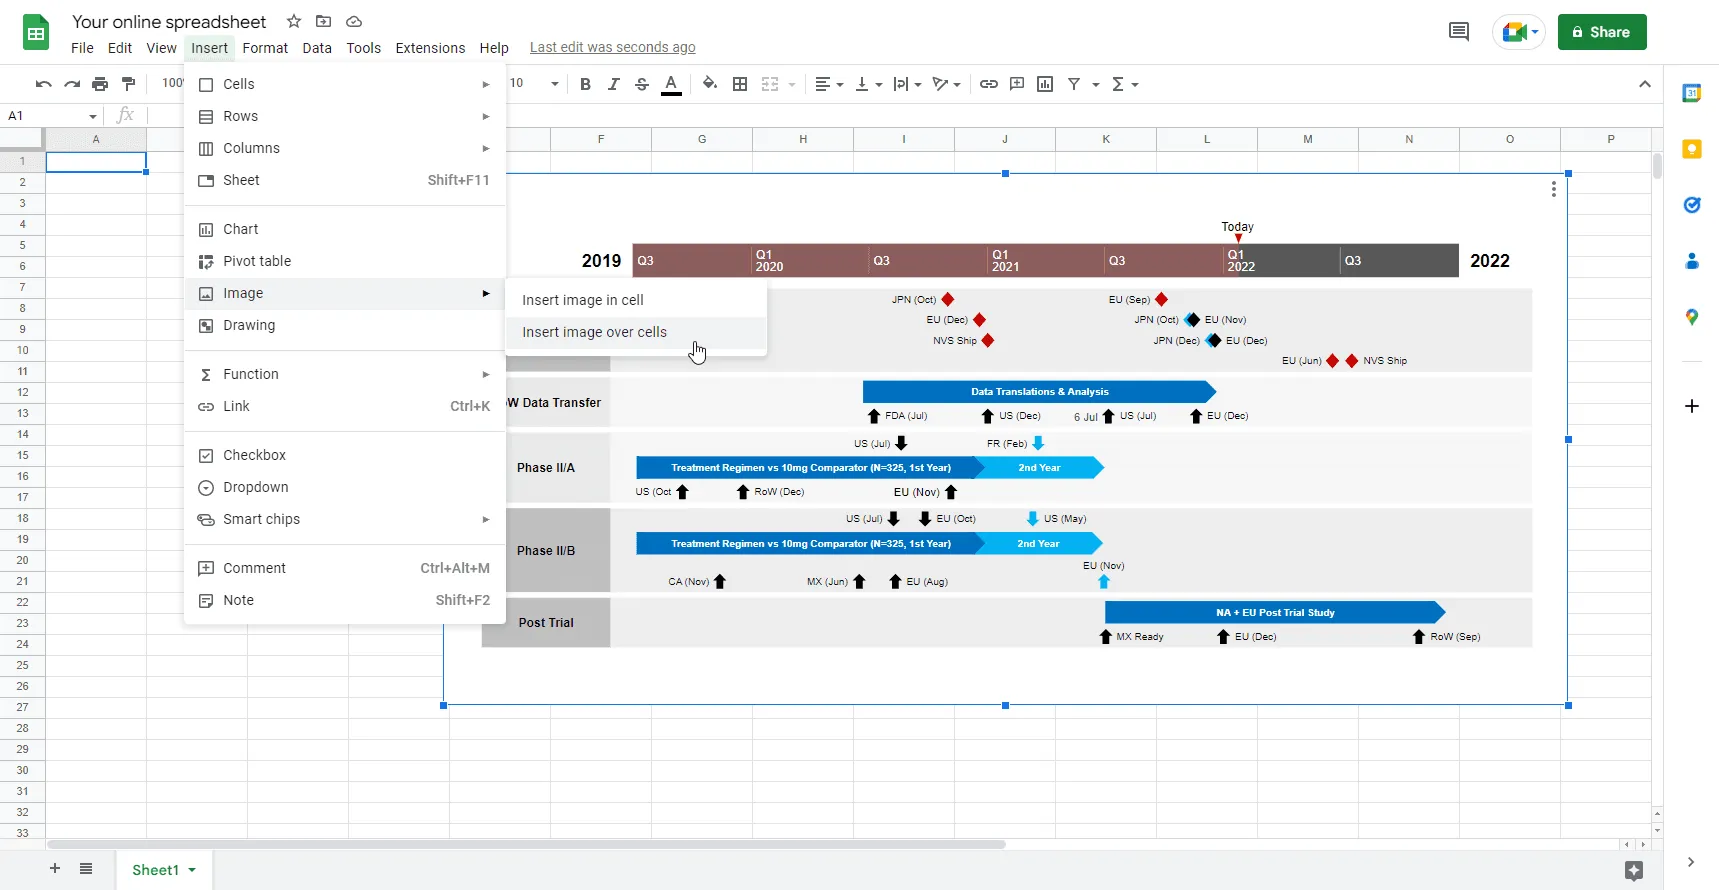The image size is (1719, 890).
Task: Star this spreadsheet
Action: tap(294, 21)
